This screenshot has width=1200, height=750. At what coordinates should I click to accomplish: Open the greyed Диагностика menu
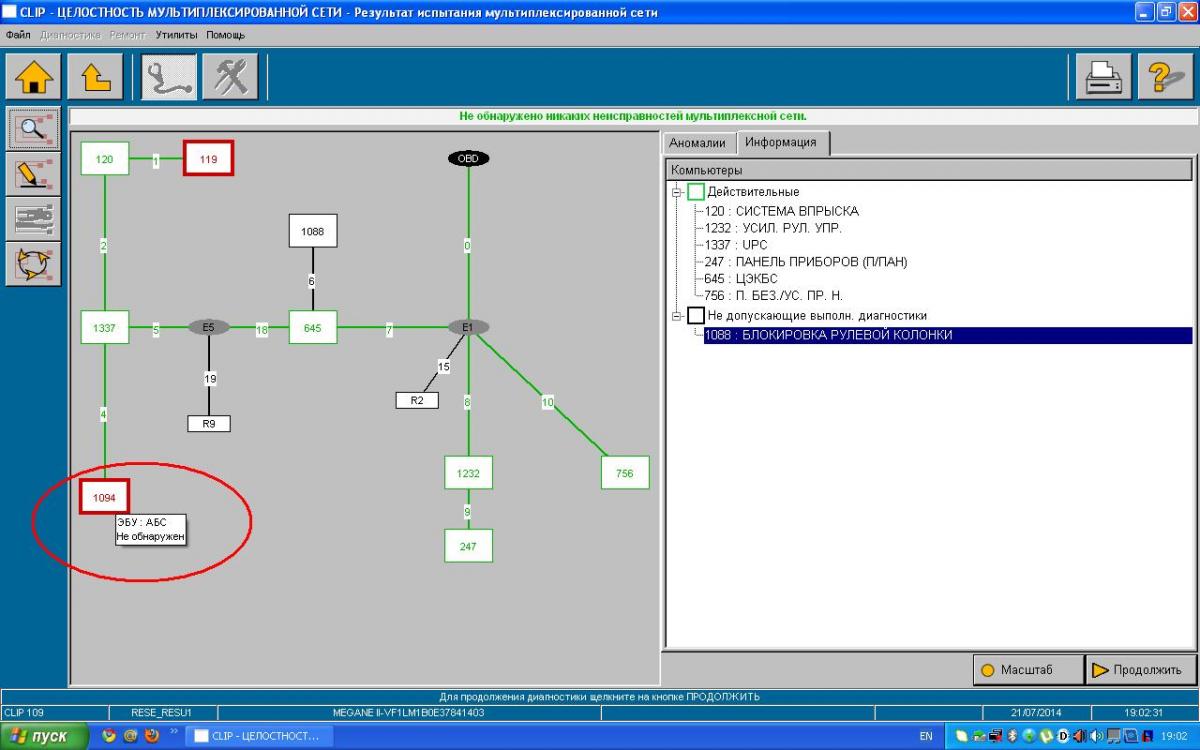(x=70, y=35)
